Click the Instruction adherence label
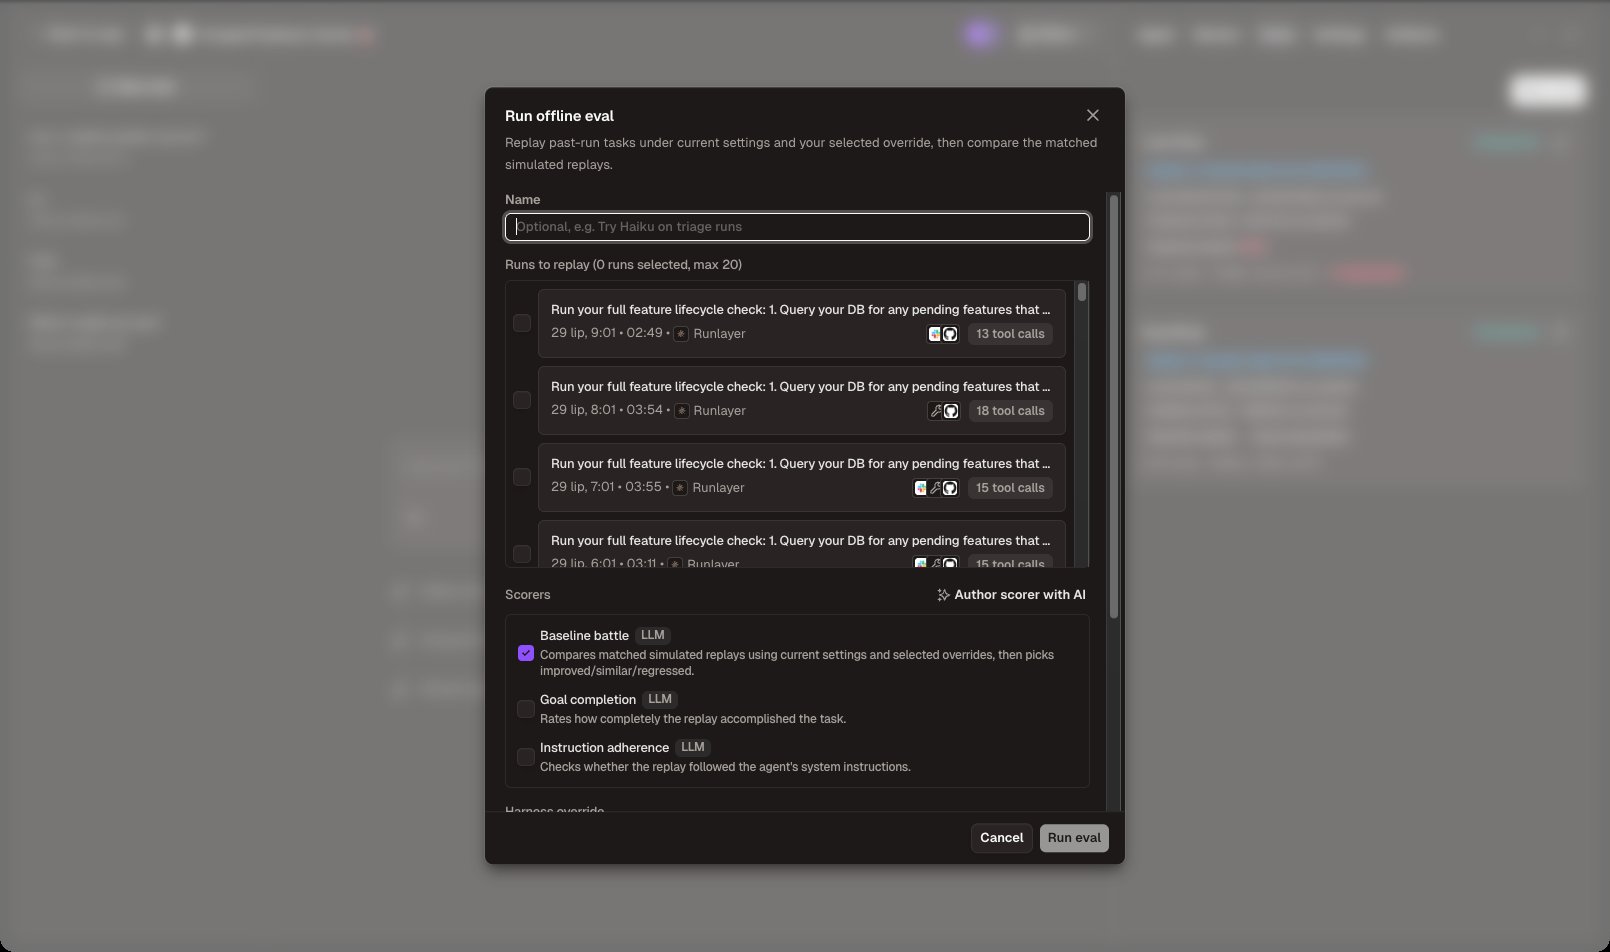This screenshot has height=952, width=1610. coord(604,748)
